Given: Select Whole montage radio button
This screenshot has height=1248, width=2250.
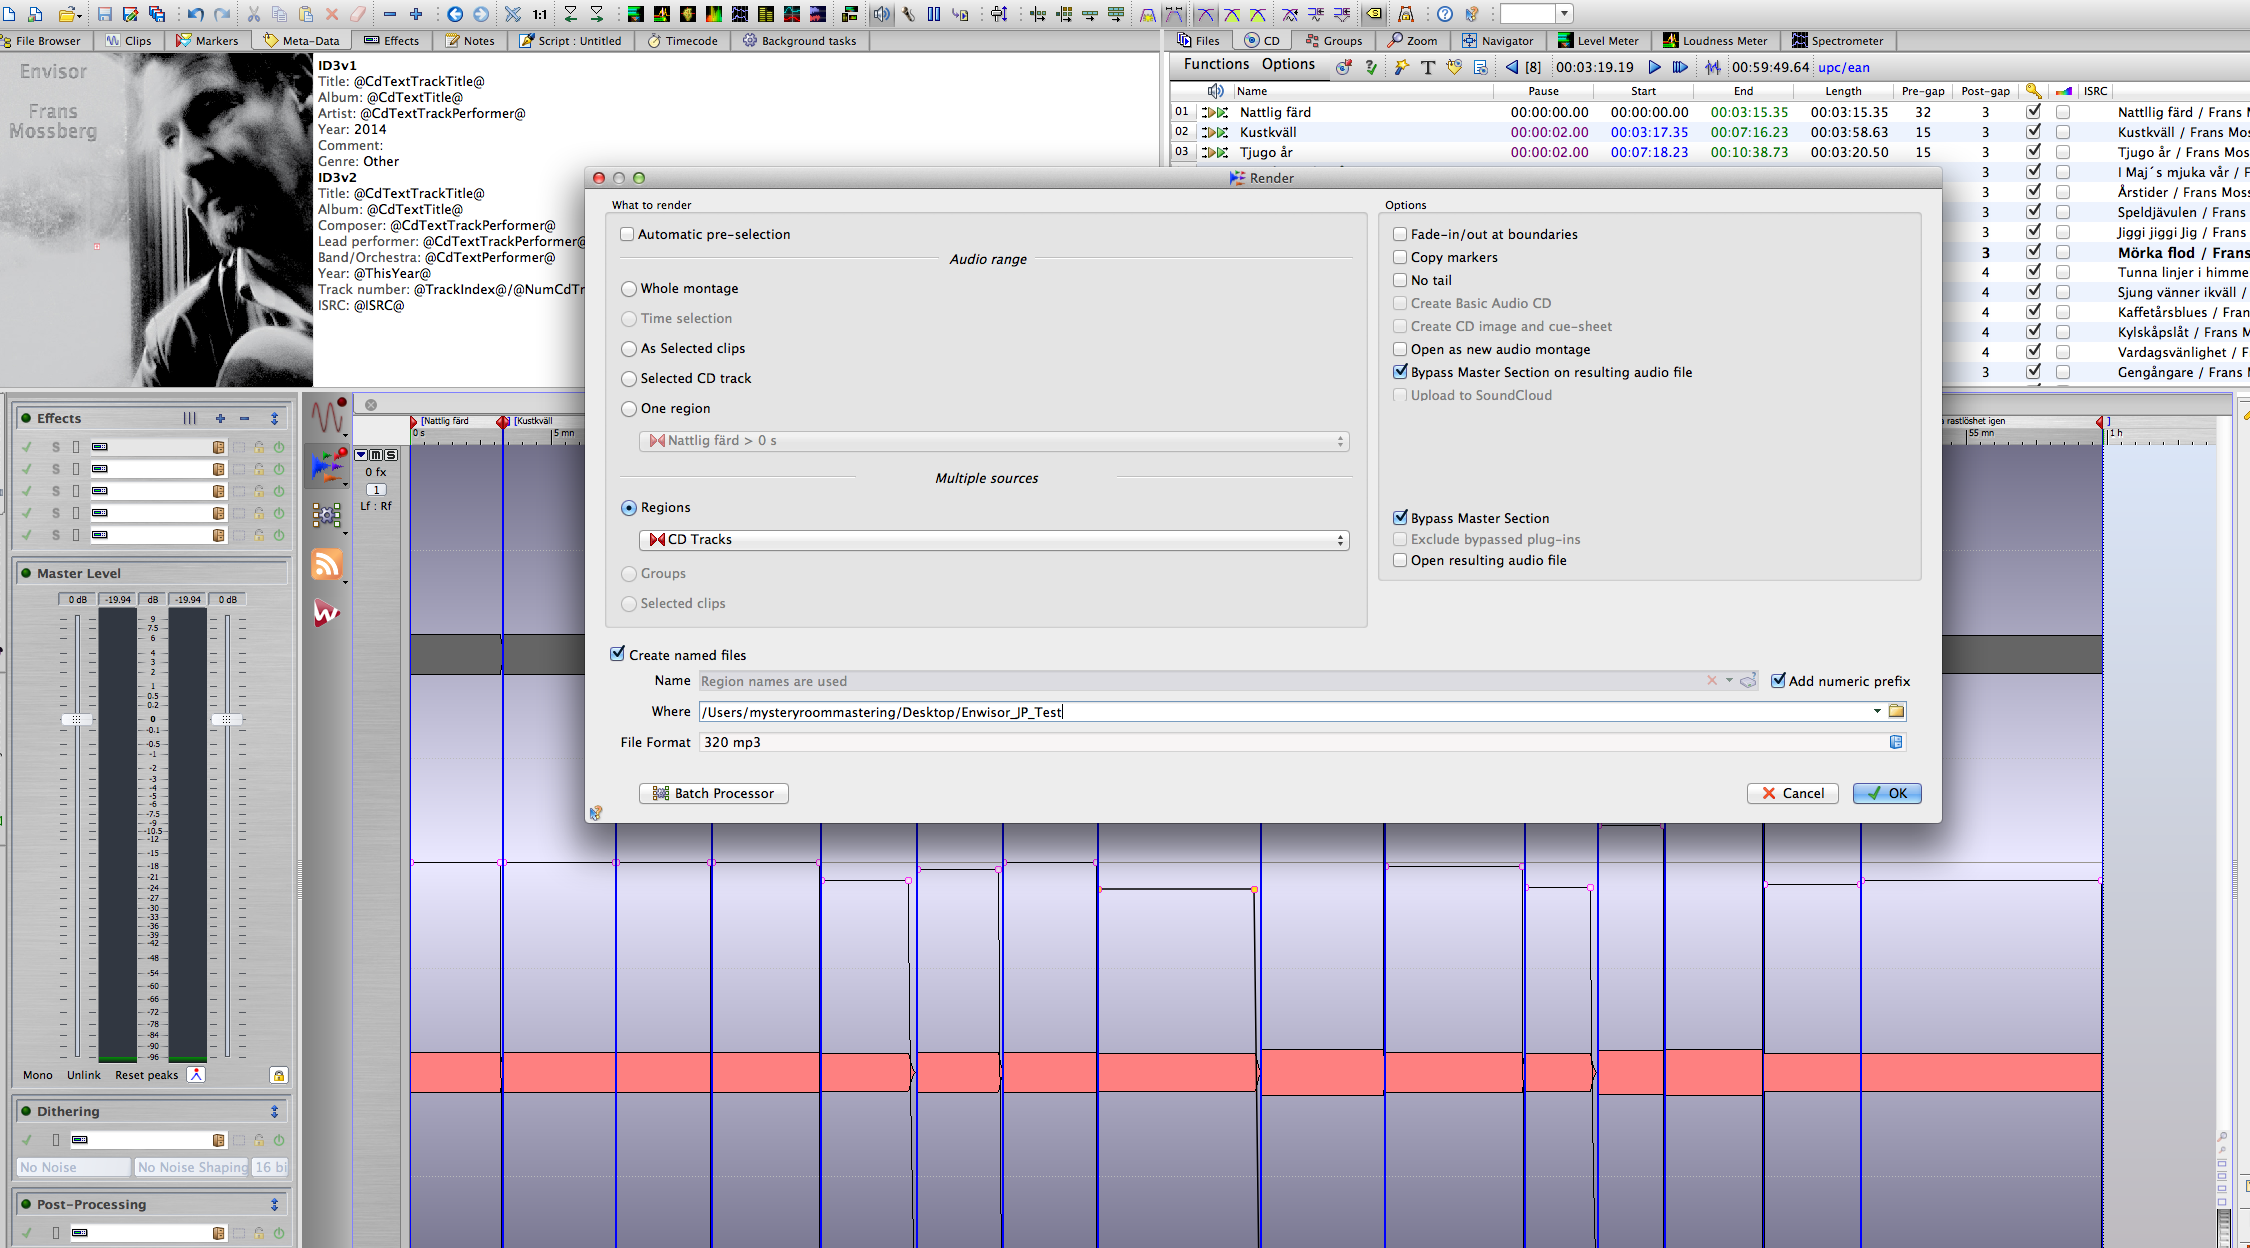Looking at the screenshot, I should [629, 289].
